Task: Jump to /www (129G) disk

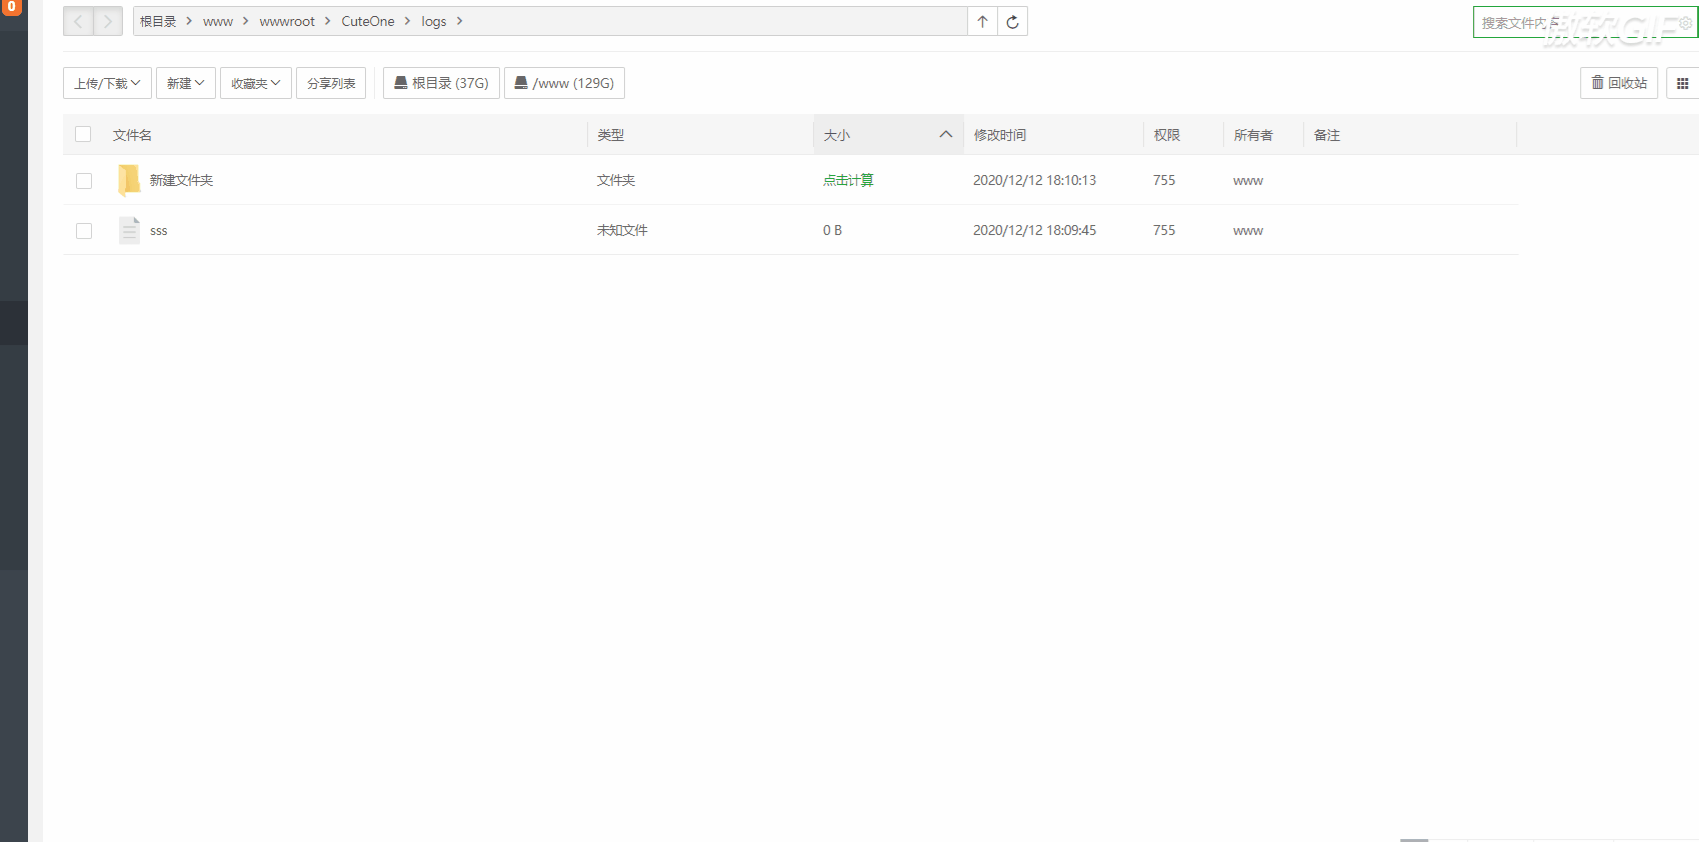Action: click(564, 83)
